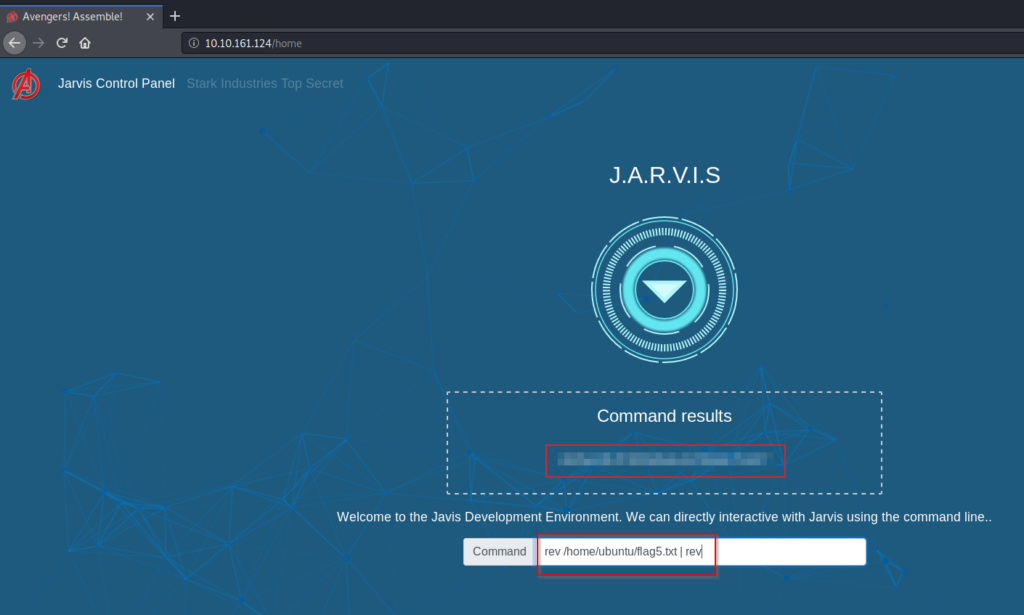Click the blurred command result text

pos(665,460)
